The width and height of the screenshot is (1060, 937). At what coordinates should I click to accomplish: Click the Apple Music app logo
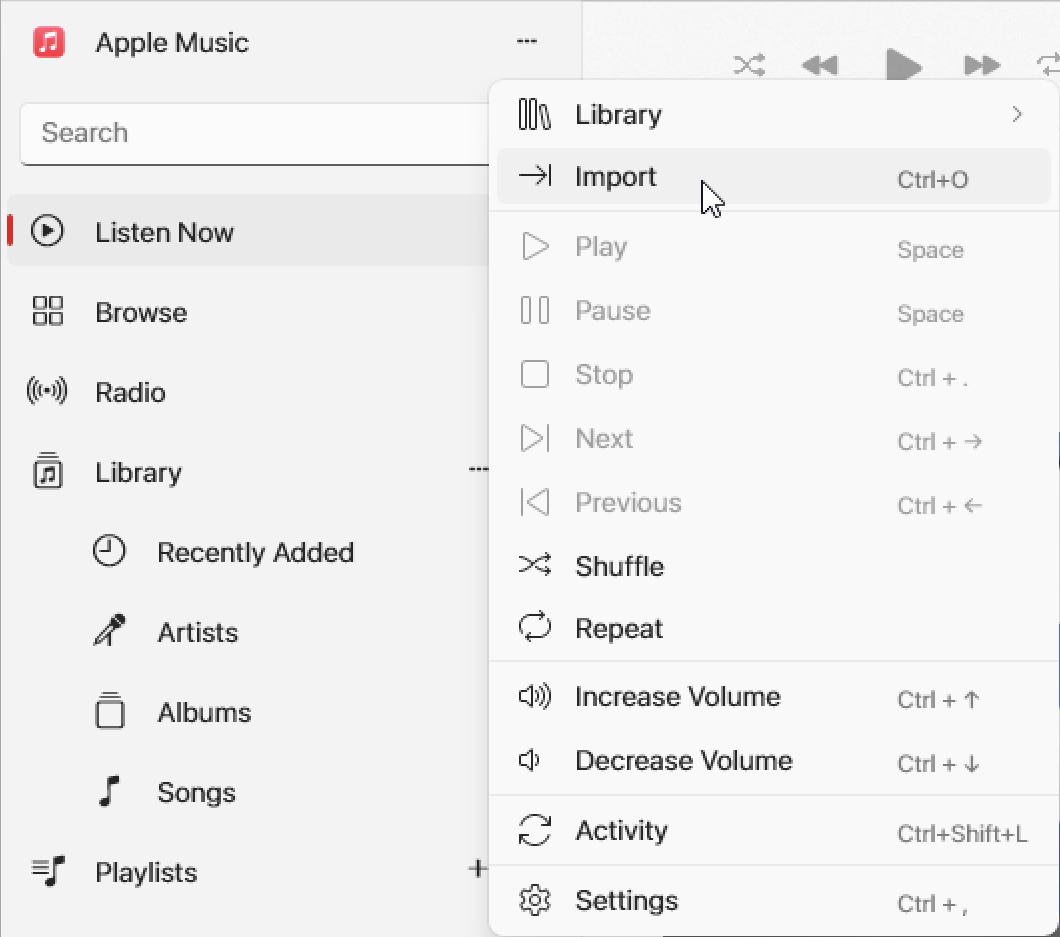[x=49, y=42]
